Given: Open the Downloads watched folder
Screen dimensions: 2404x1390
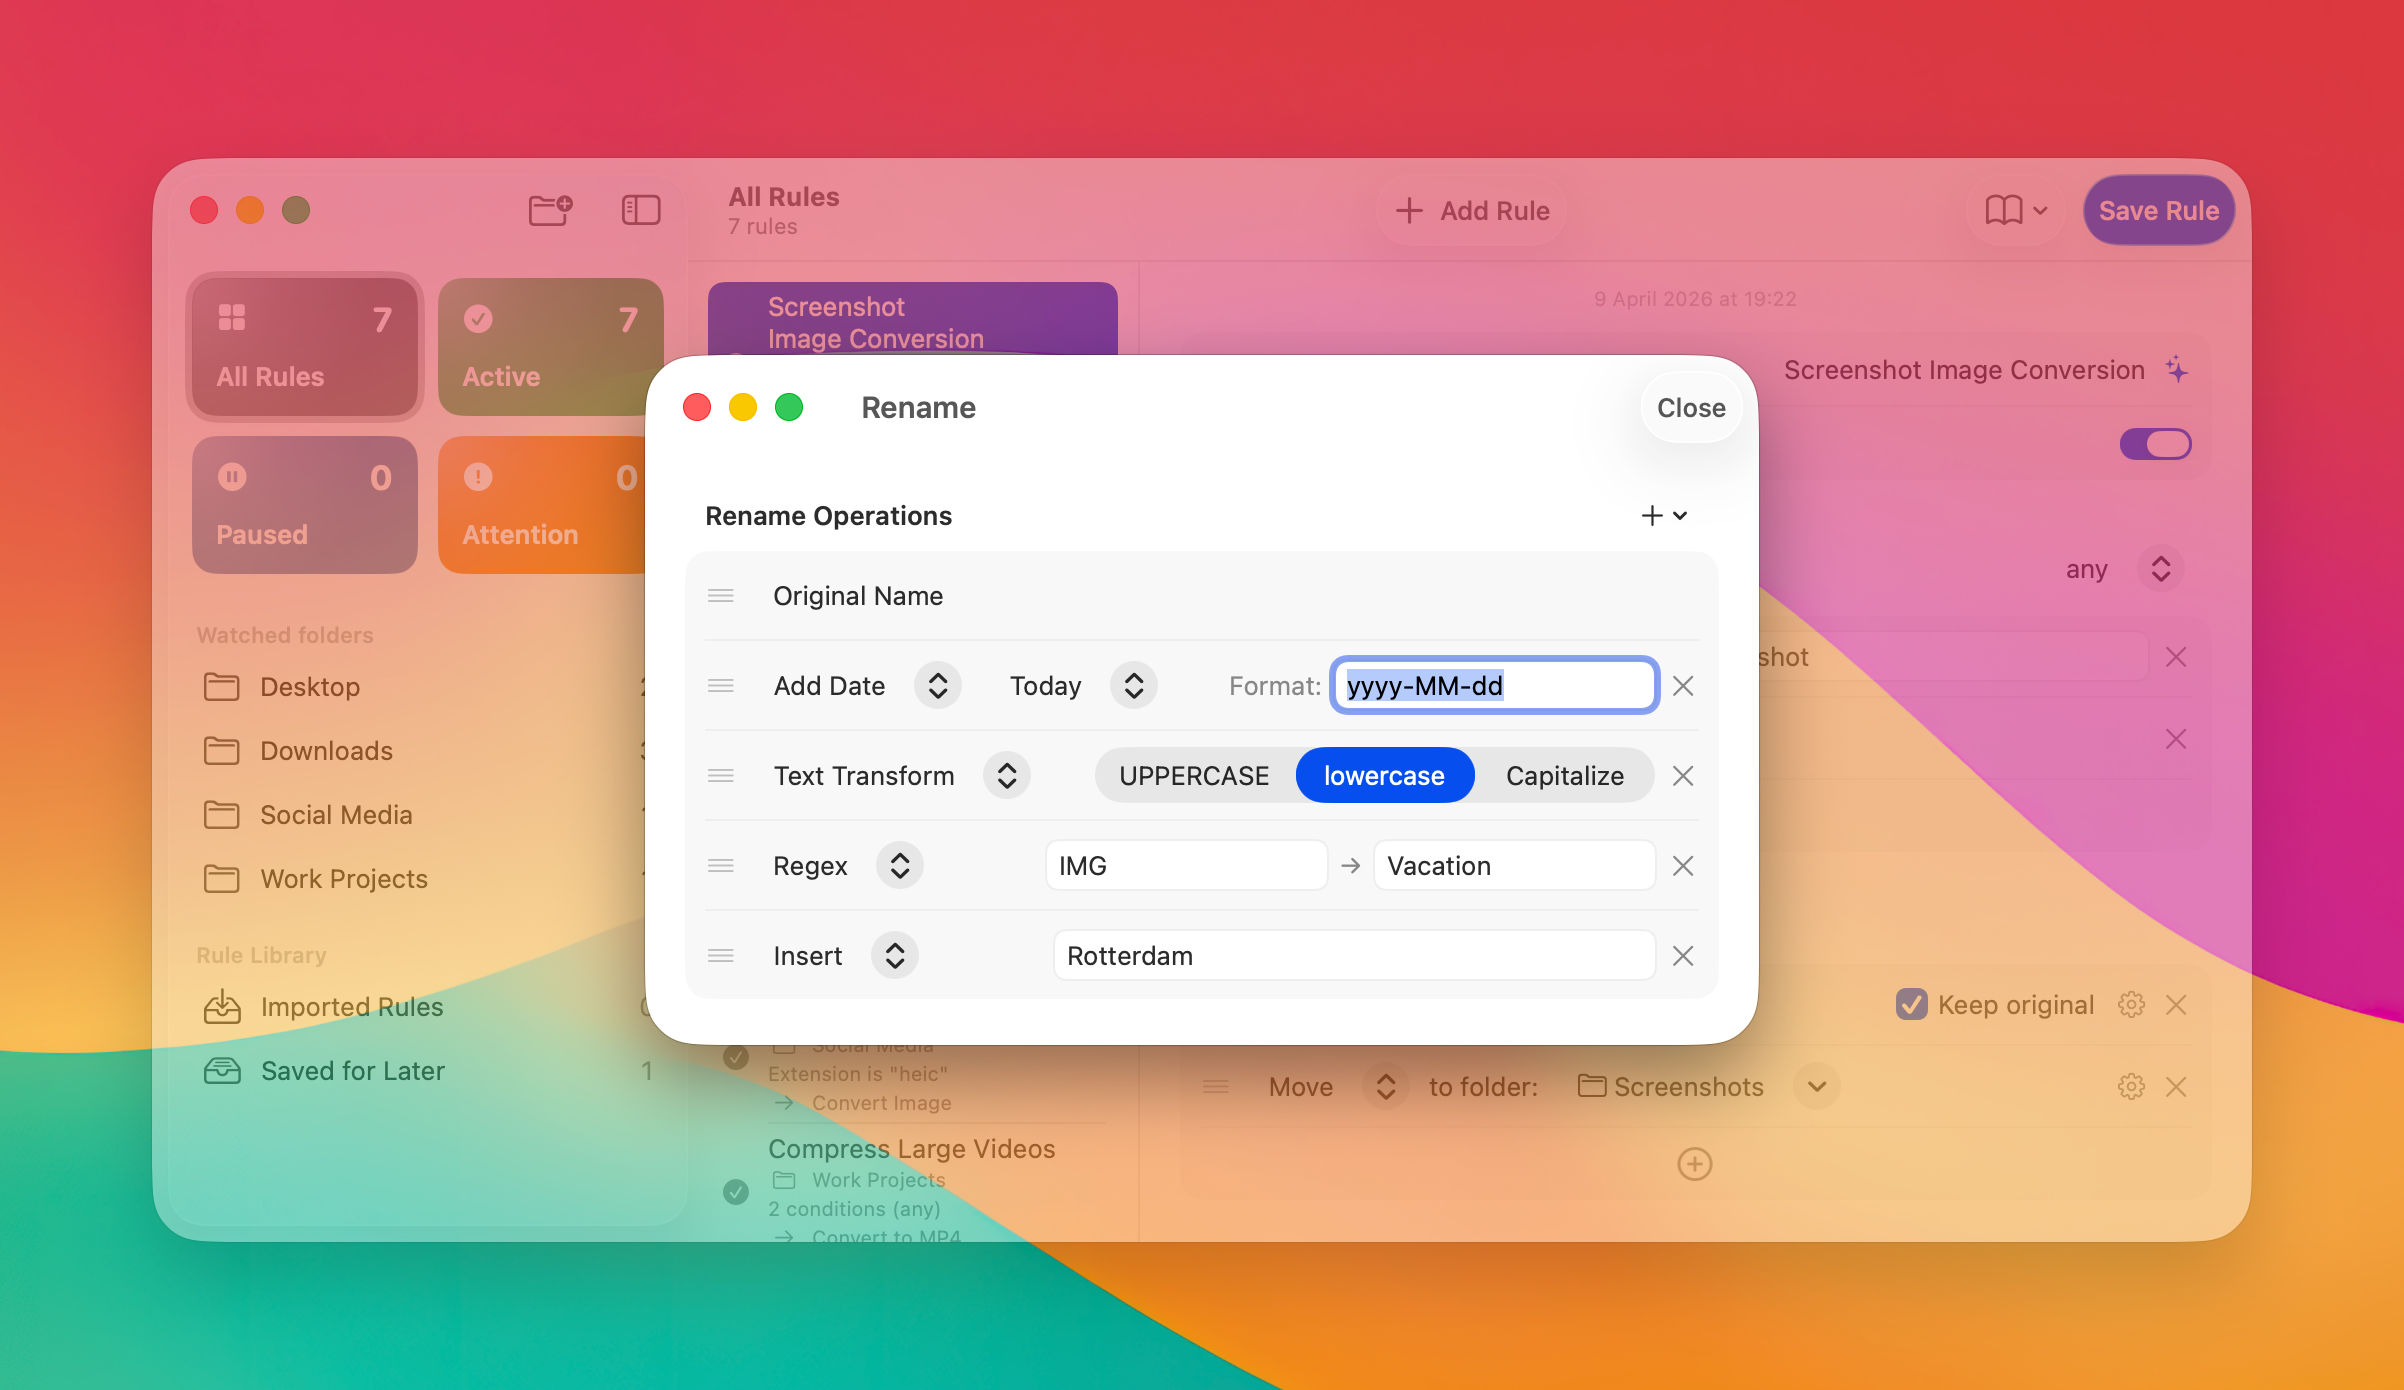Looking at the screenshot, I should [326, 751].
